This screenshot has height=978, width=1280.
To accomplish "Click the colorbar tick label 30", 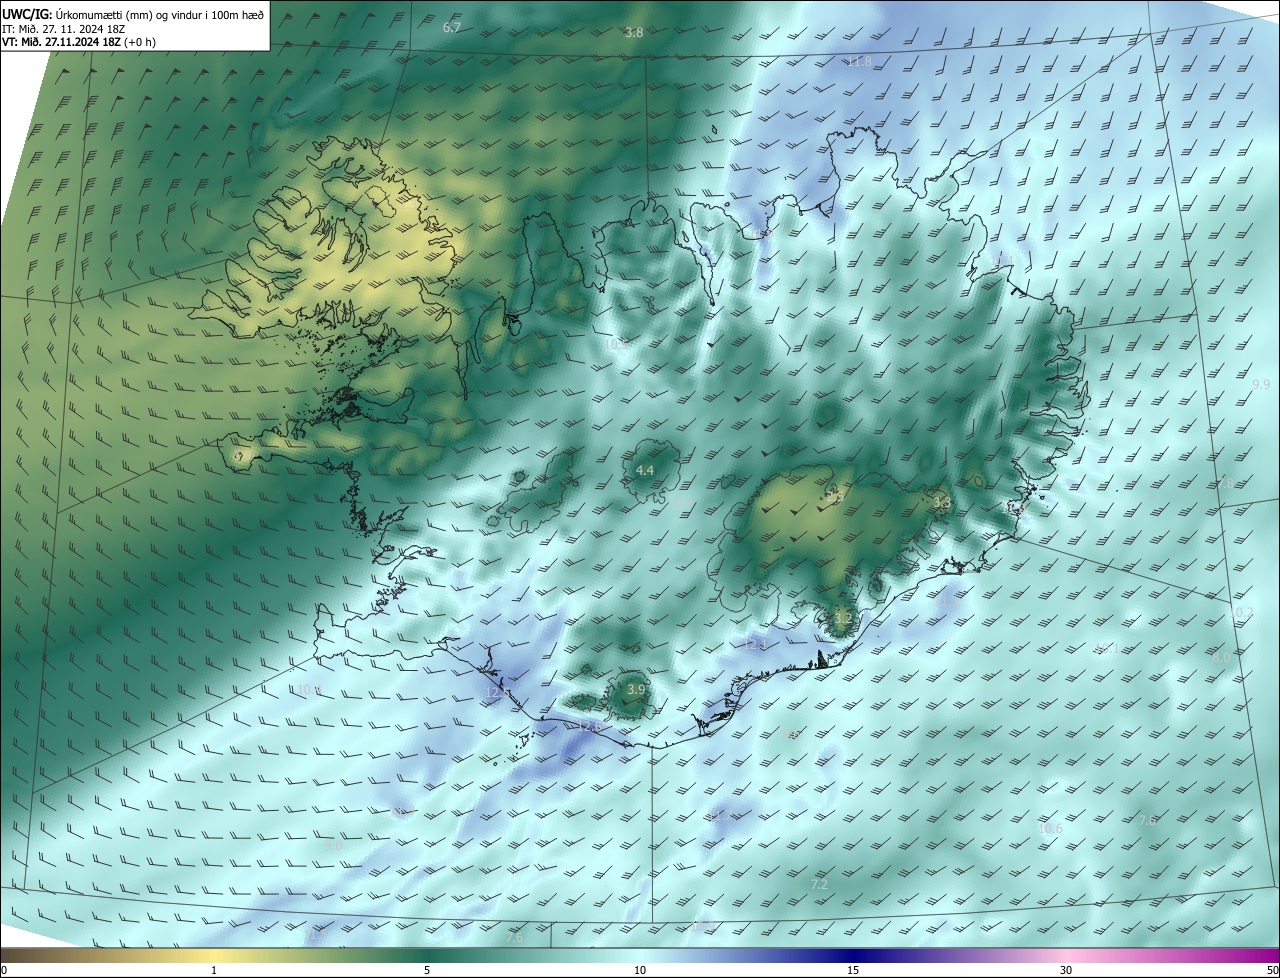I will click(x=1066, y=970).
